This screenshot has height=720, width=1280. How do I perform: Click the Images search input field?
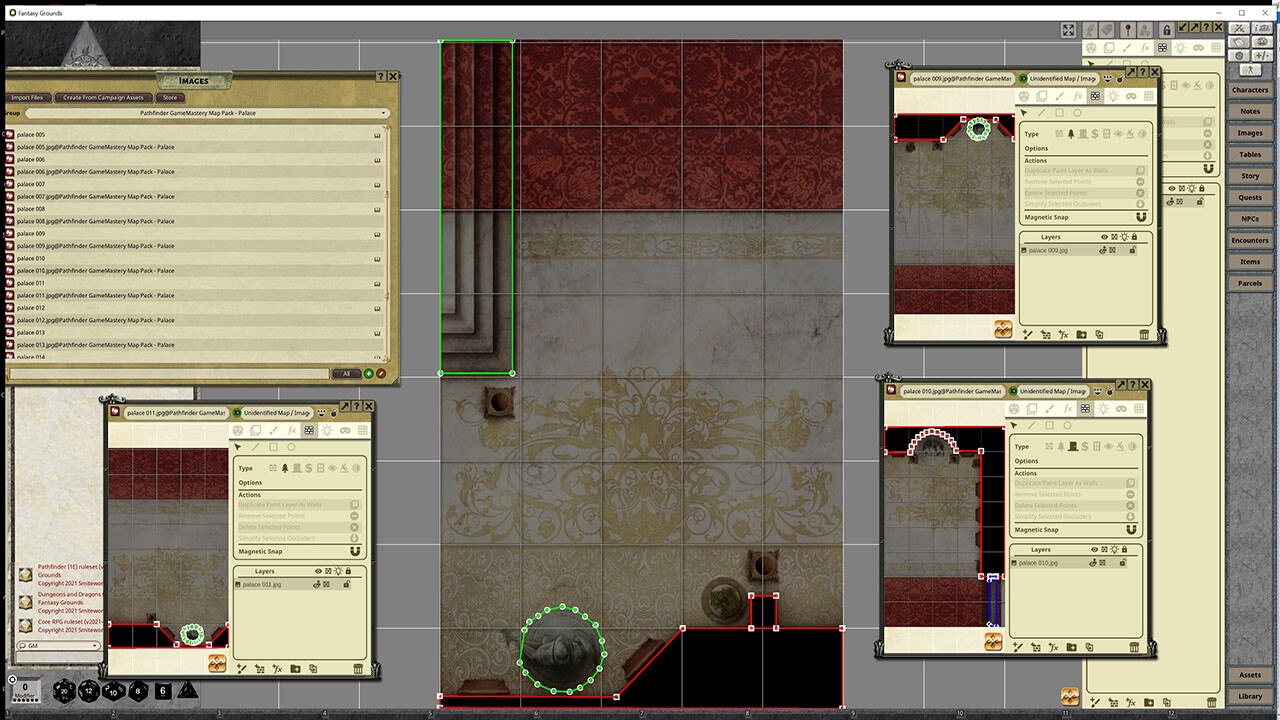click(170, 374)
